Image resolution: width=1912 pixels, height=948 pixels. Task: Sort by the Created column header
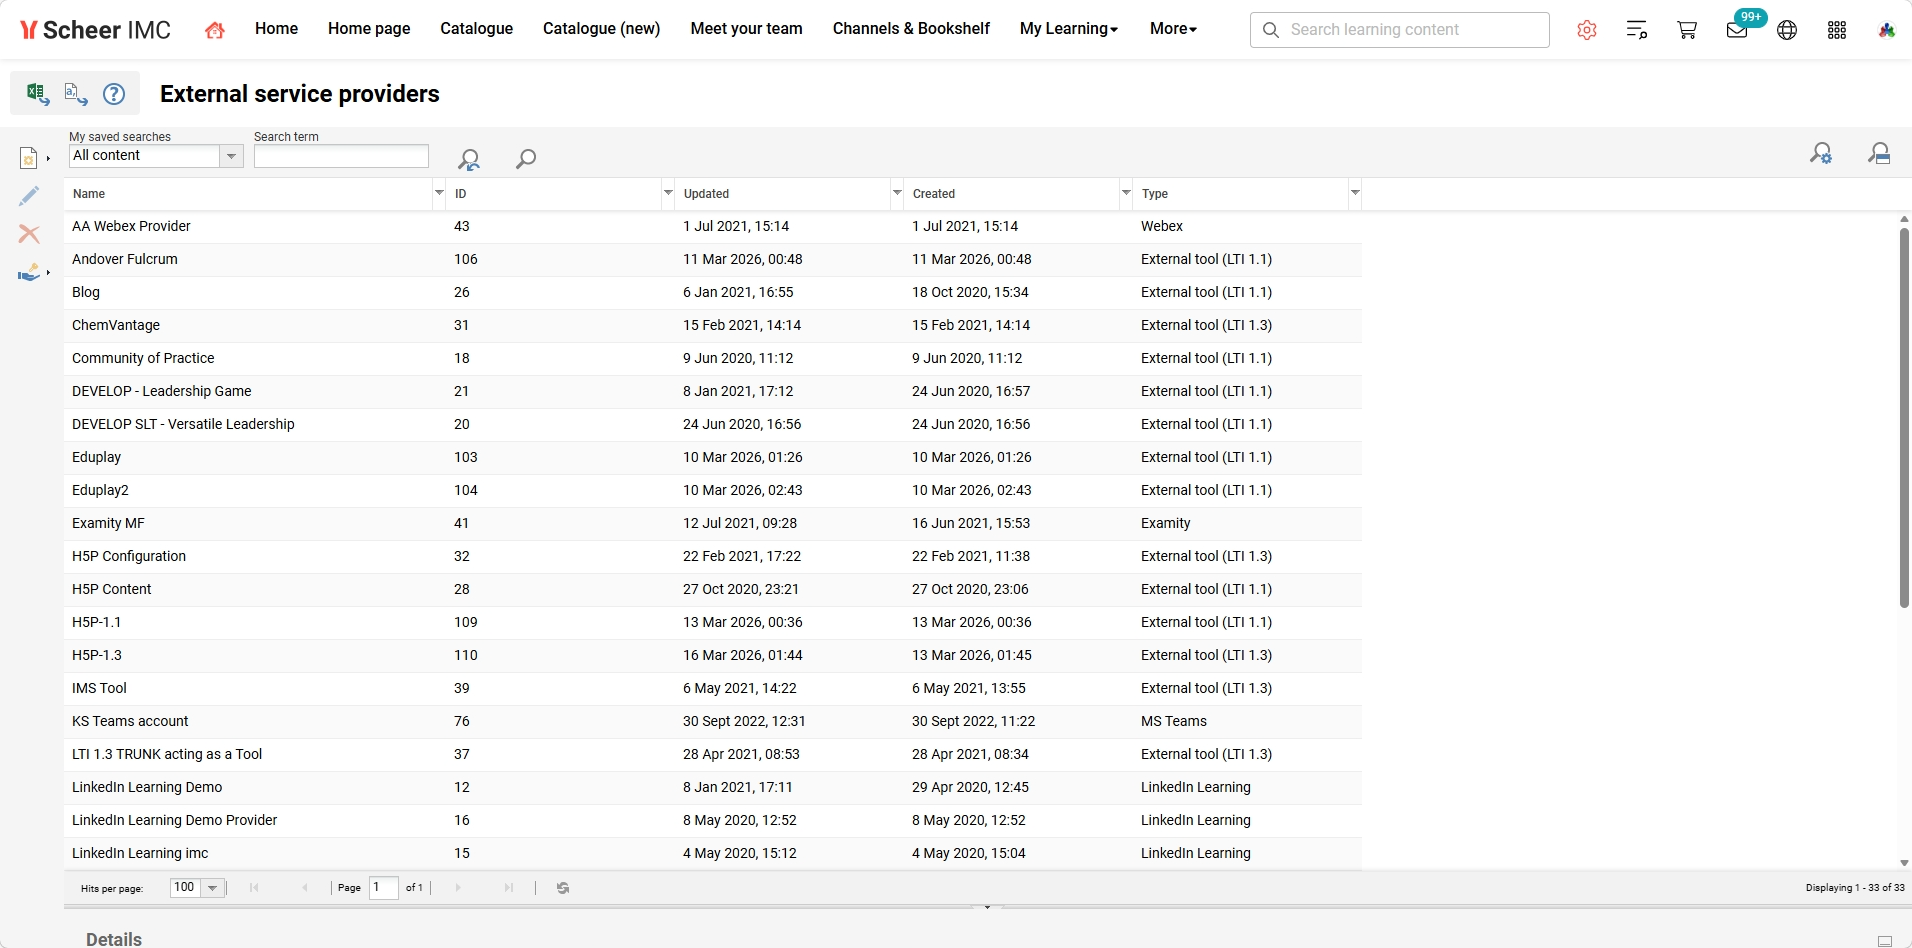coord(1012,194)
